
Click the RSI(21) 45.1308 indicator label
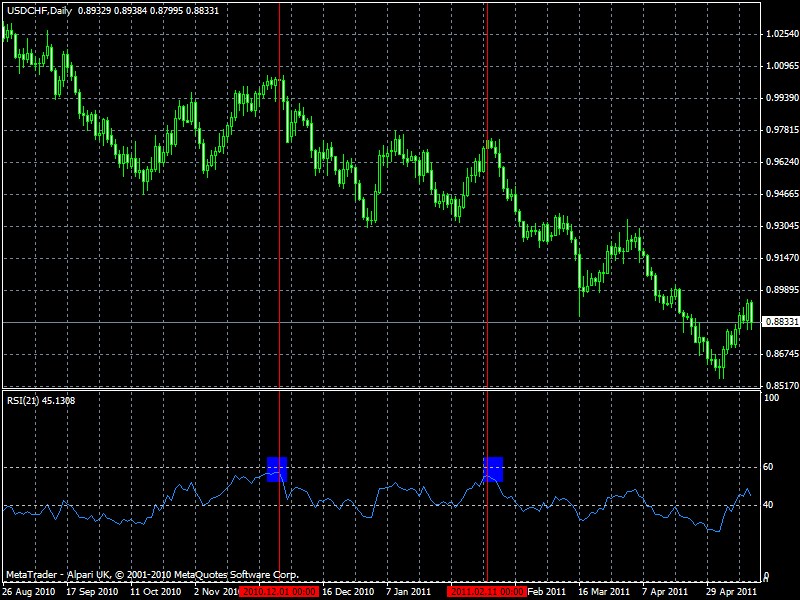tap(40, 400)
